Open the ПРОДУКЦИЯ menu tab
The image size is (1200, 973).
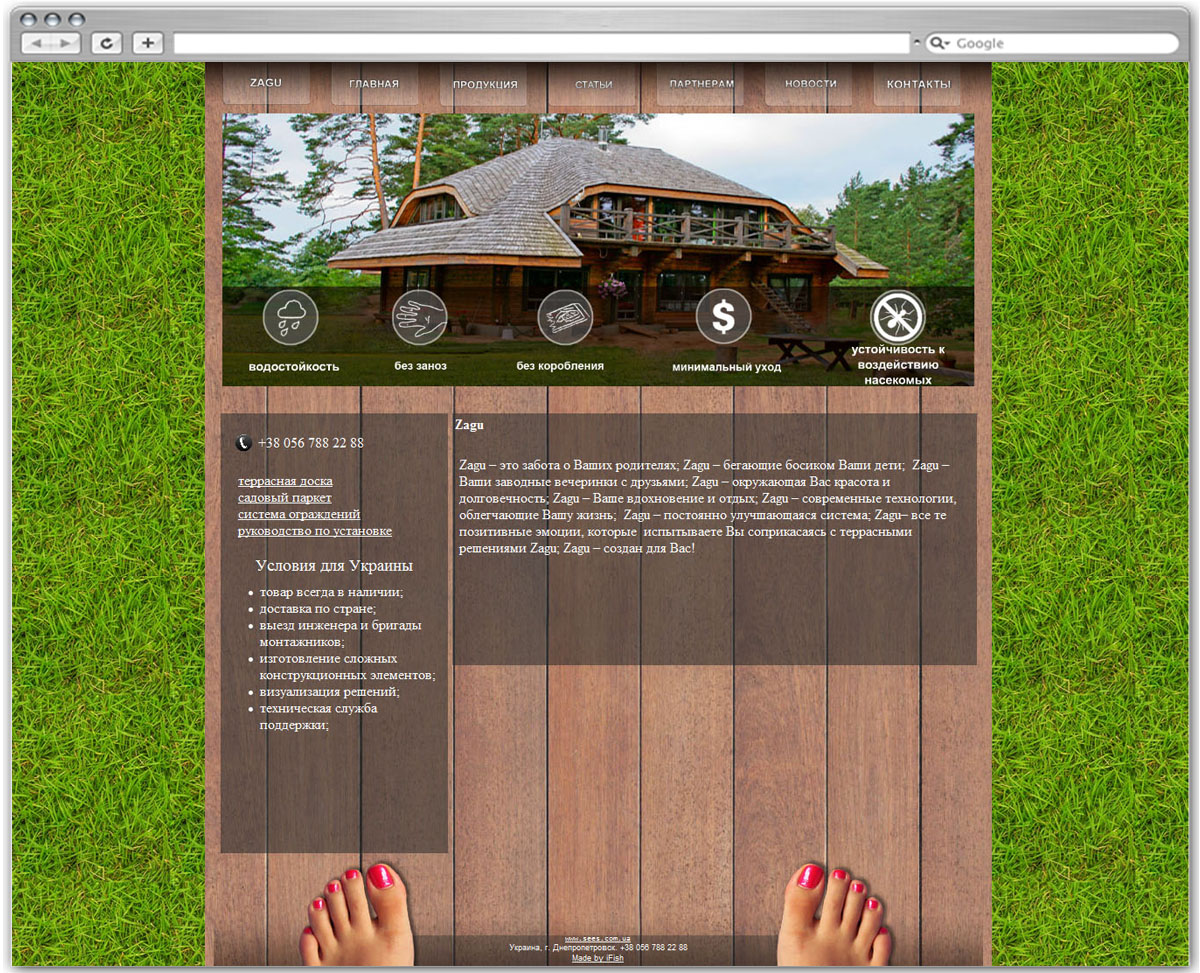484,84
